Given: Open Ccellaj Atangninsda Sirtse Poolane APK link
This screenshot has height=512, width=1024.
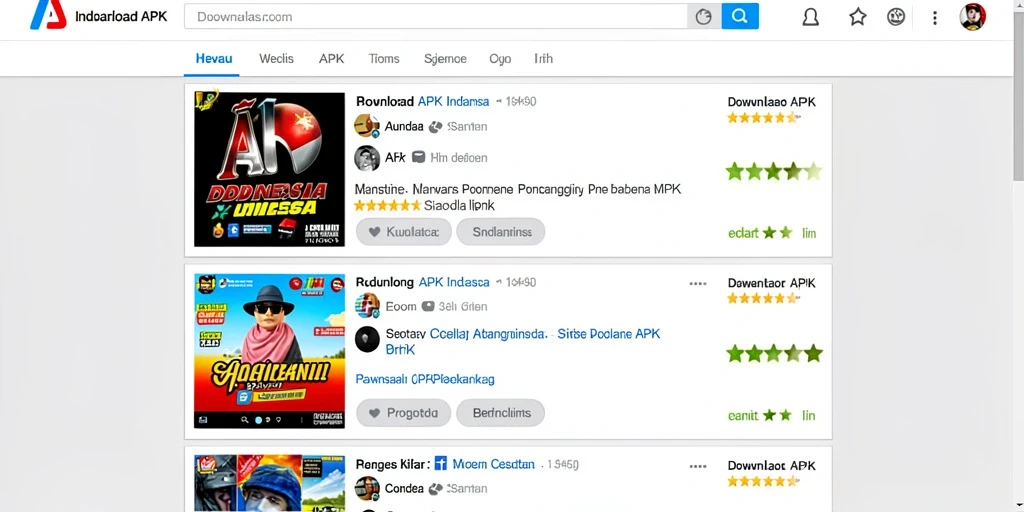Looking at the screenshot, I should point(545,334).
